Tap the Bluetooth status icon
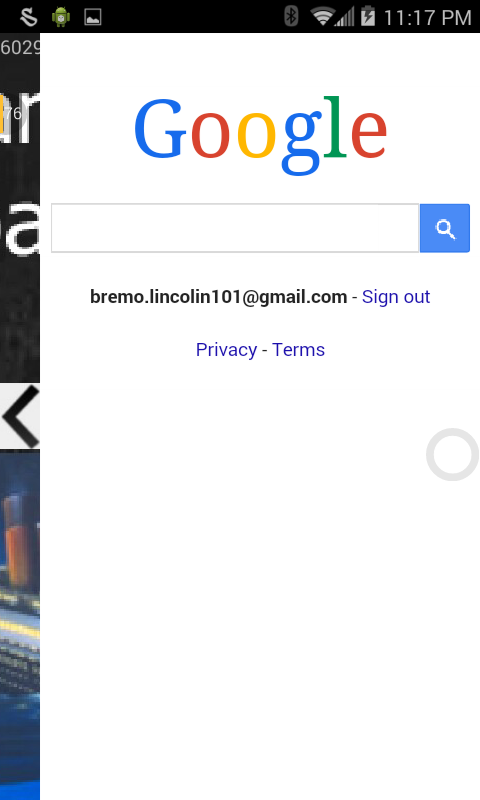 291,16
